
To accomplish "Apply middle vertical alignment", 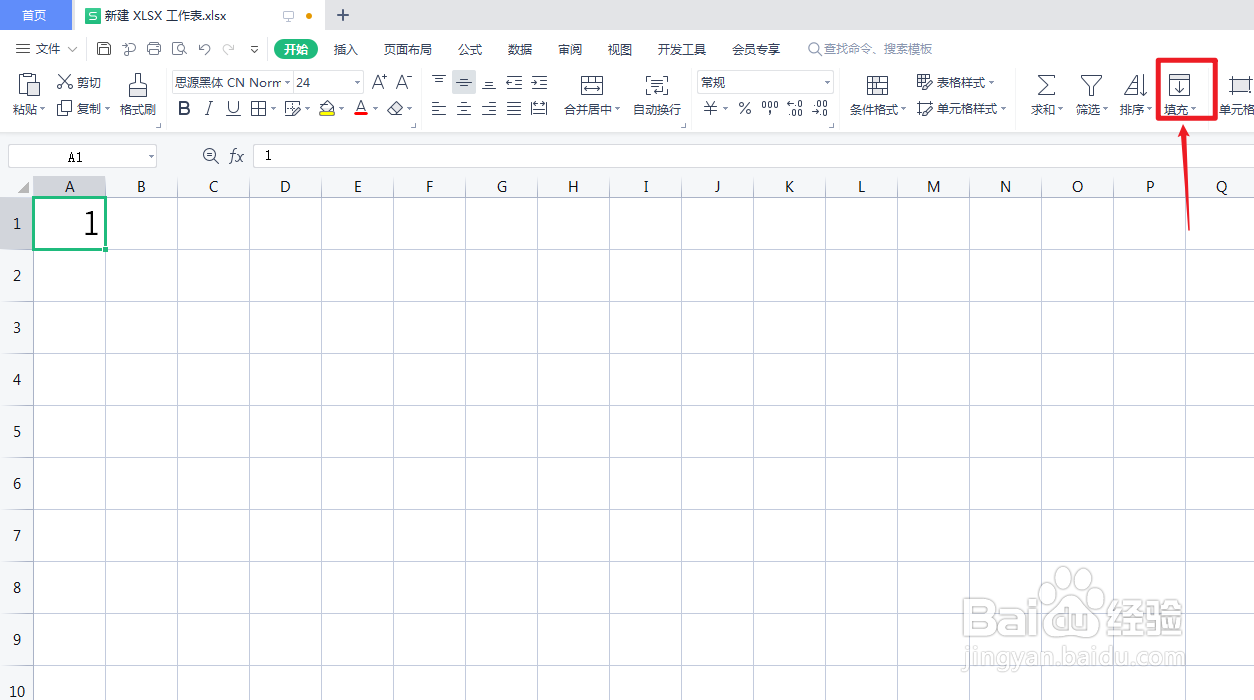I will click(x=464, y=82).
